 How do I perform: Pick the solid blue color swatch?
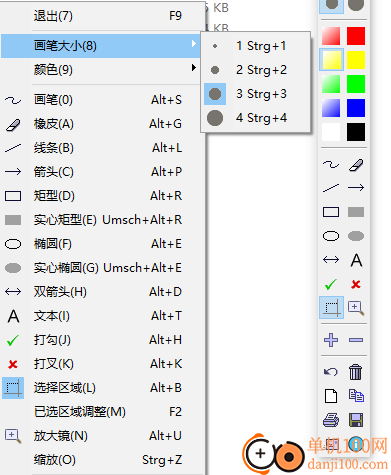(x=356, y=108)
